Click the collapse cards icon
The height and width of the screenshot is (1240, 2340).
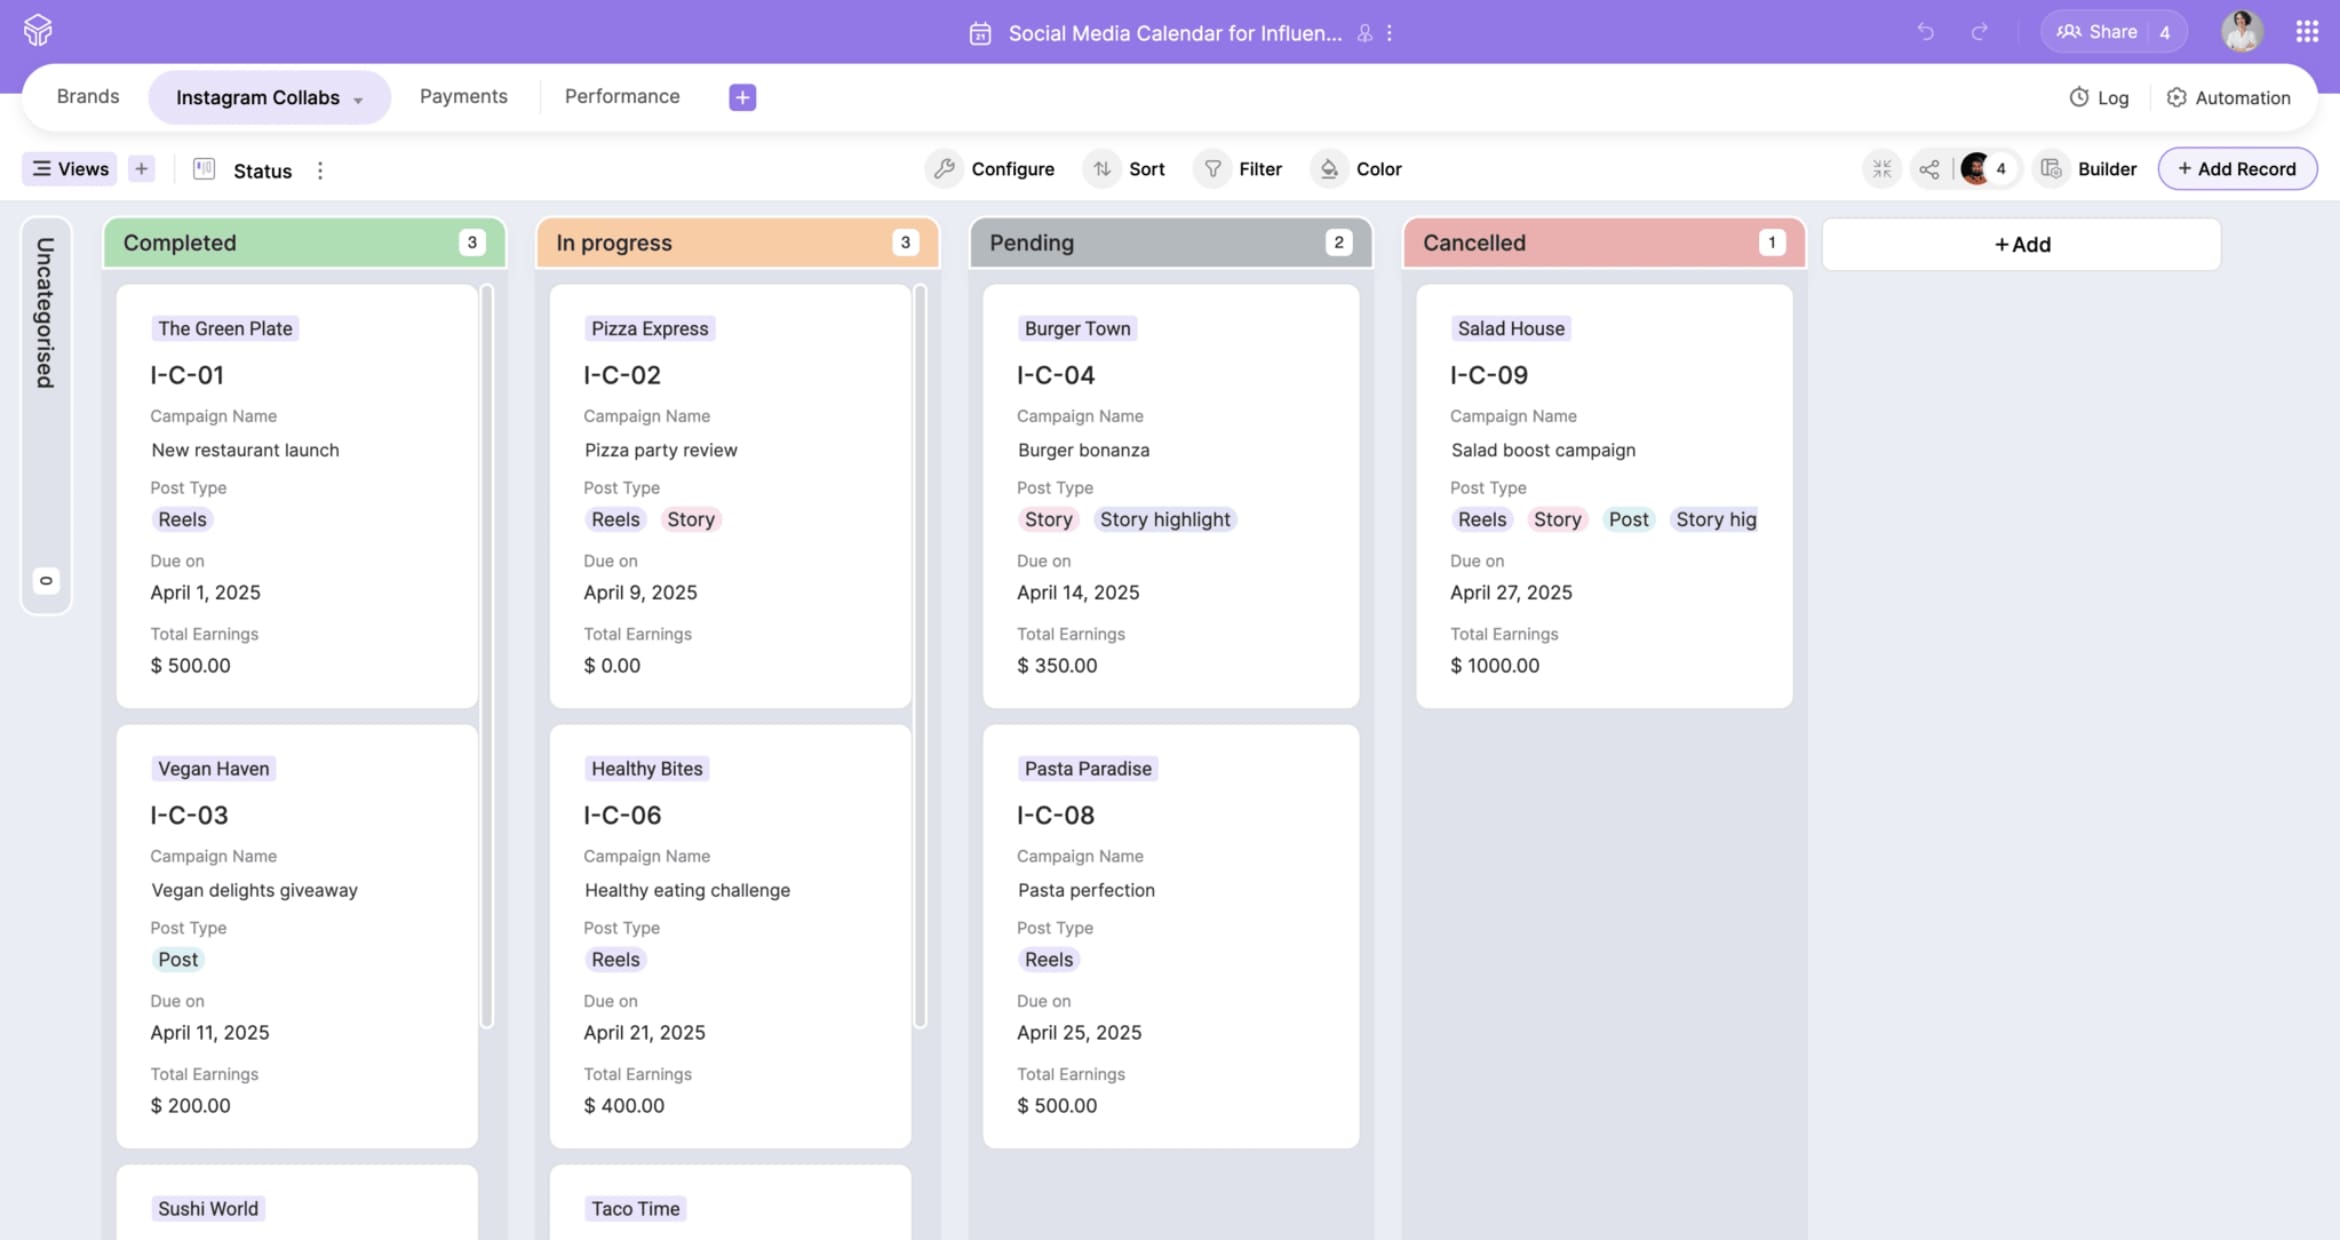tap(1882, 169)
